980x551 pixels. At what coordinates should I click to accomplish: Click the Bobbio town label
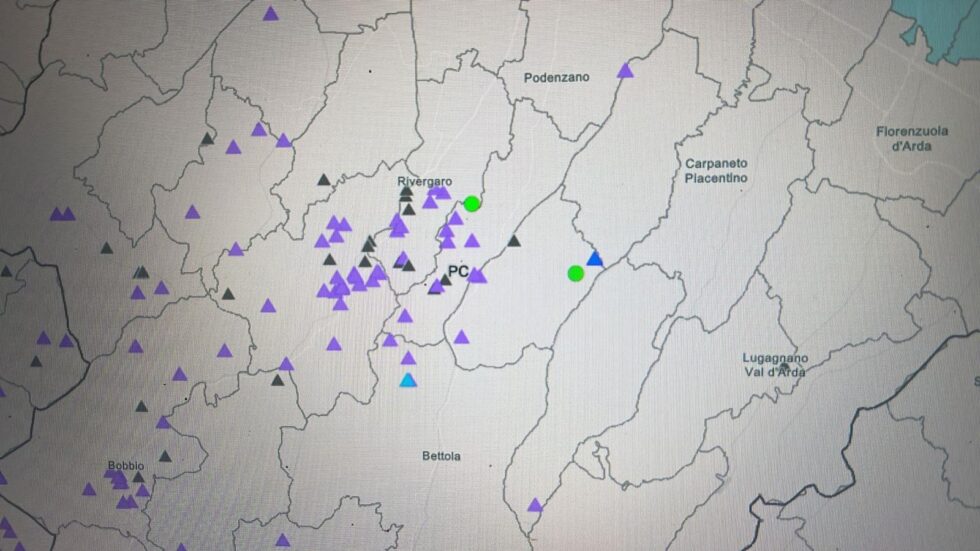click(126, 466)
